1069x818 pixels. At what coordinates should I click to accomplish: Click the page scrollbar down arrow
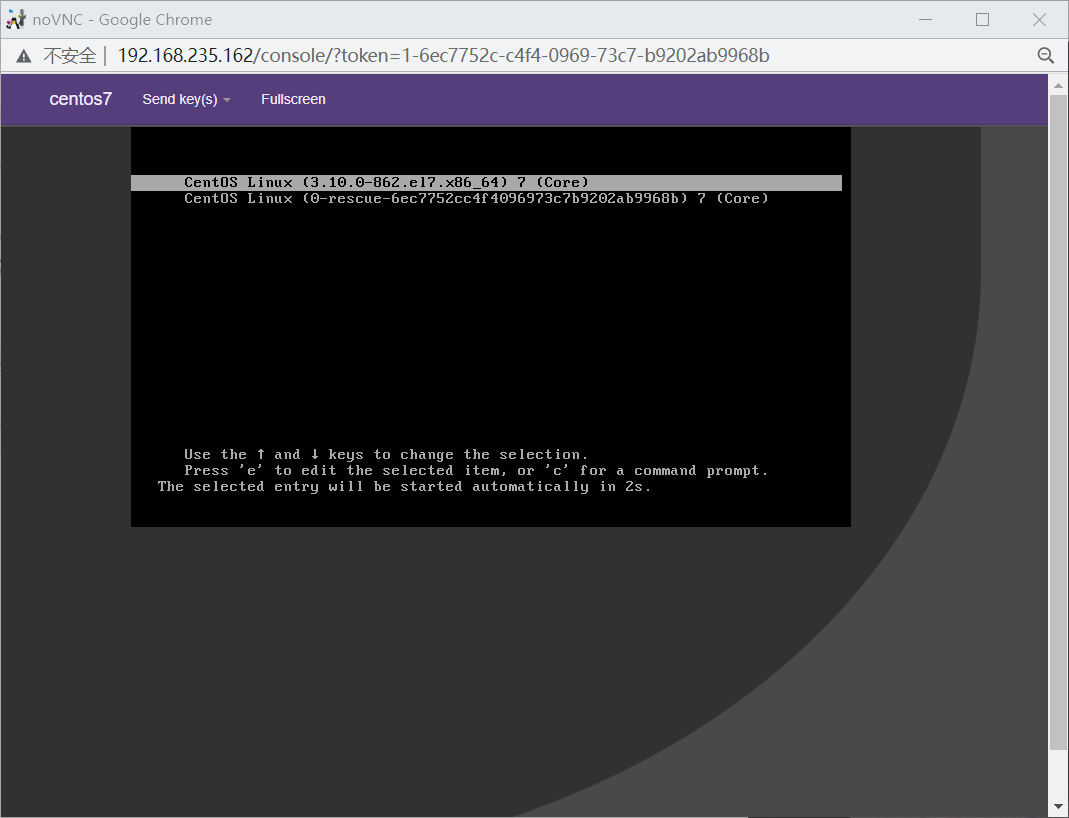[x=1058, y=808]
